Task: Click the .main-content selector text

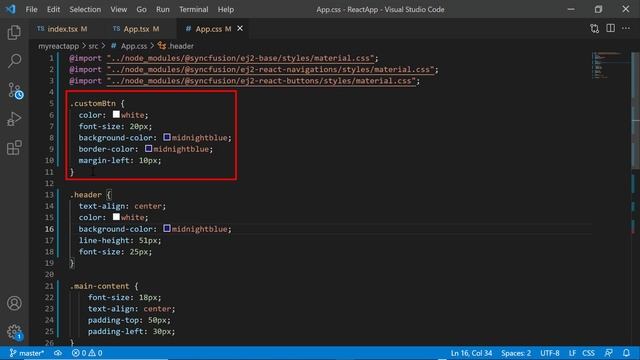Action: click(100, 286)
